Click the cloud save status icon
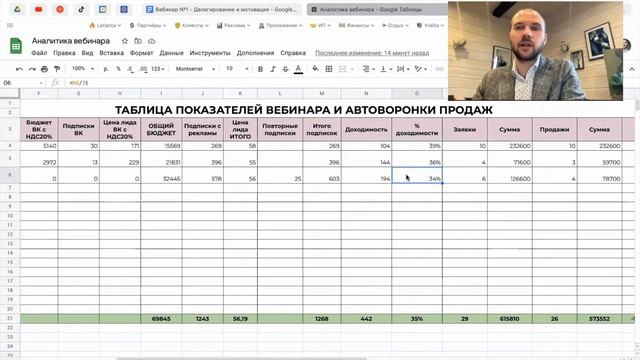The width and height of the screenshot is (640, 360). (x=151, y=41)
